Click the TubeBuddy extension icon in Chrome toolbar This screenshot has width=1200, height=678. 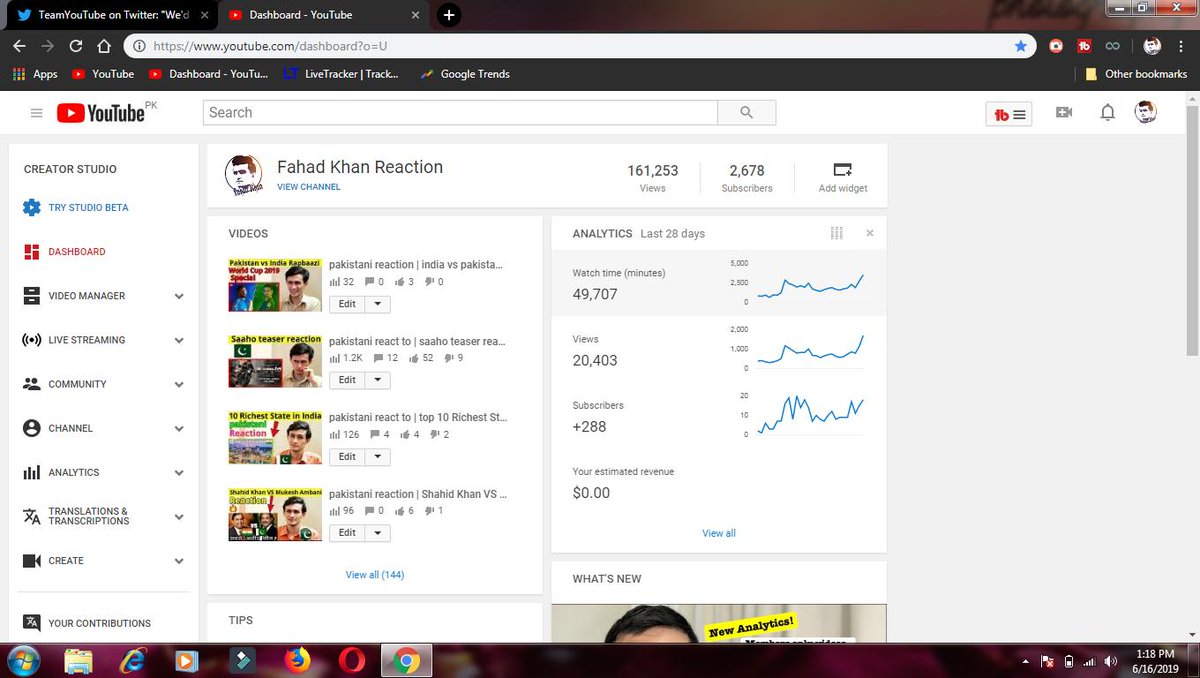(1084, 46)
